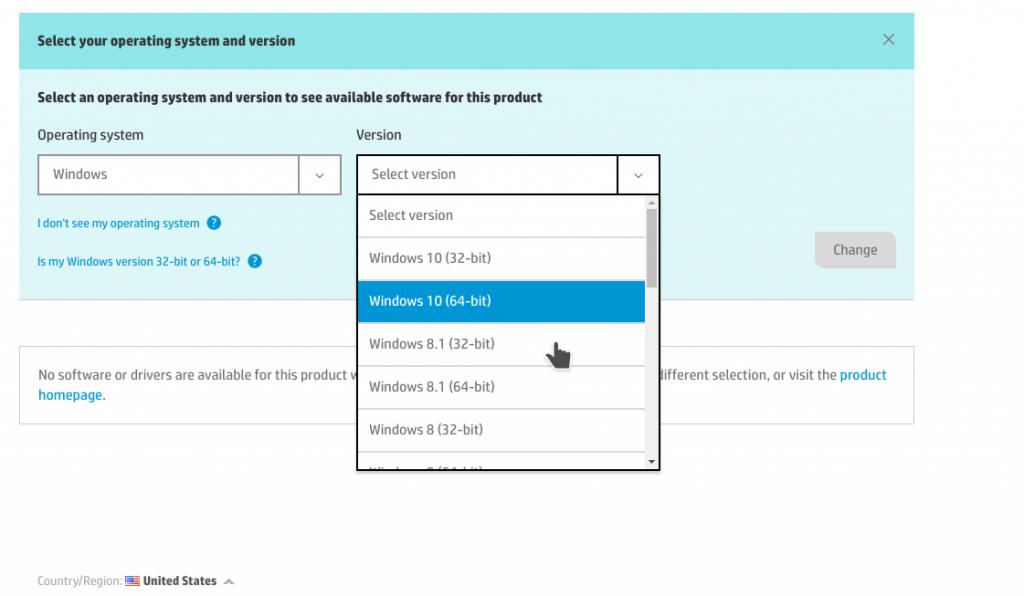The width and height of the screenshot is (1024, 596).
Task: Open the Operating system dropdown arrow
Action: [320, 175]
